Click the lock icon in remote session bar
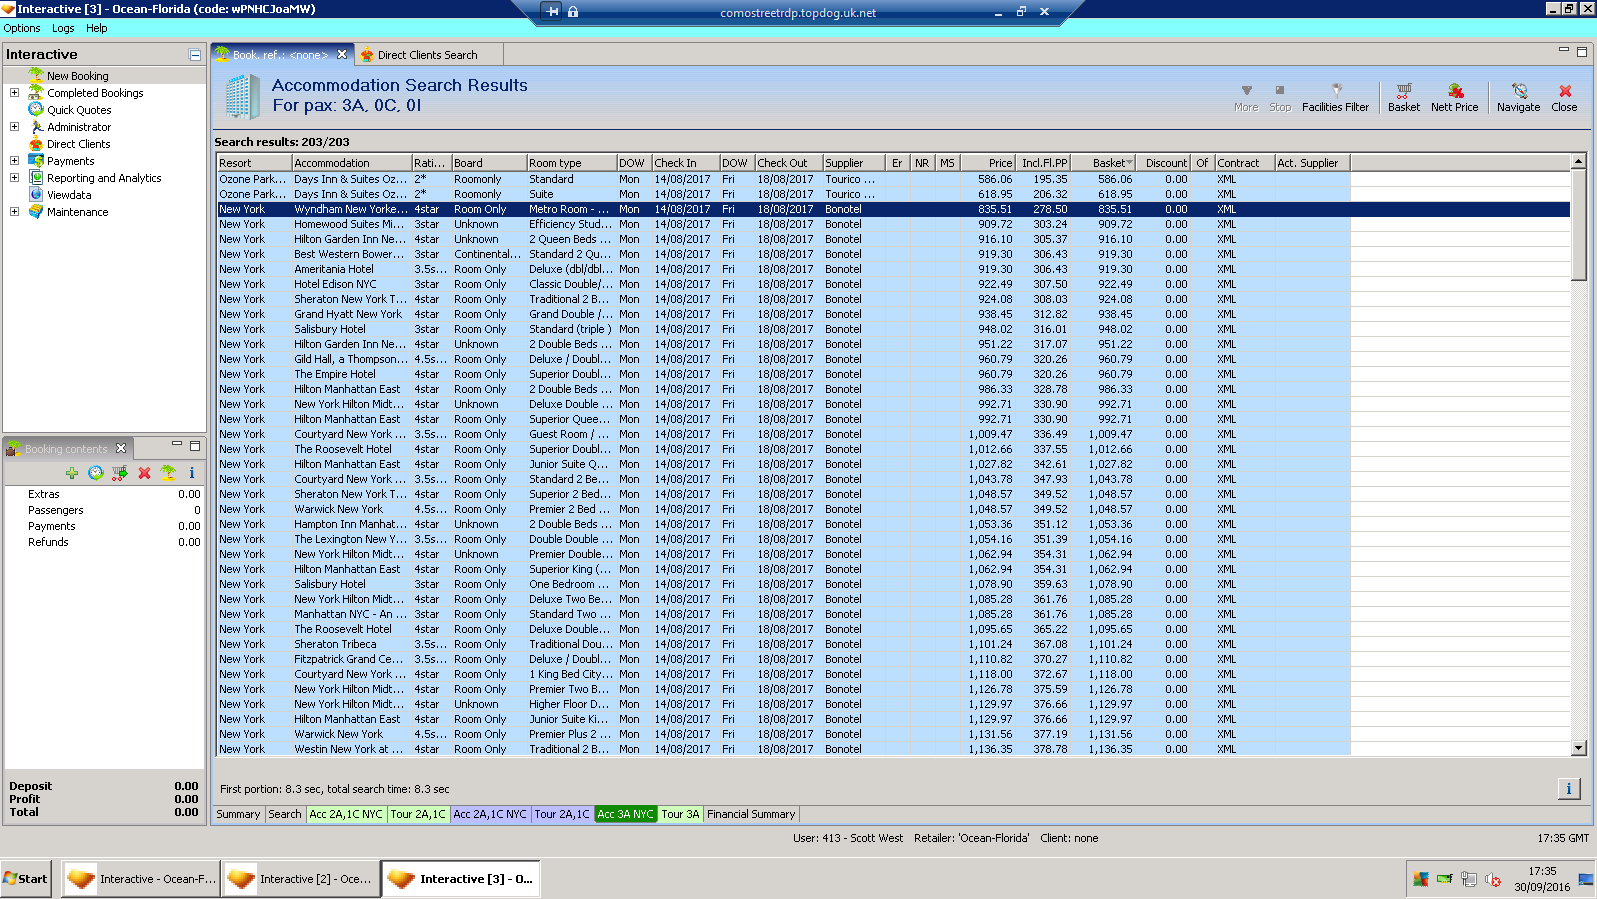 pyautogui.click(x=573, y=12)
